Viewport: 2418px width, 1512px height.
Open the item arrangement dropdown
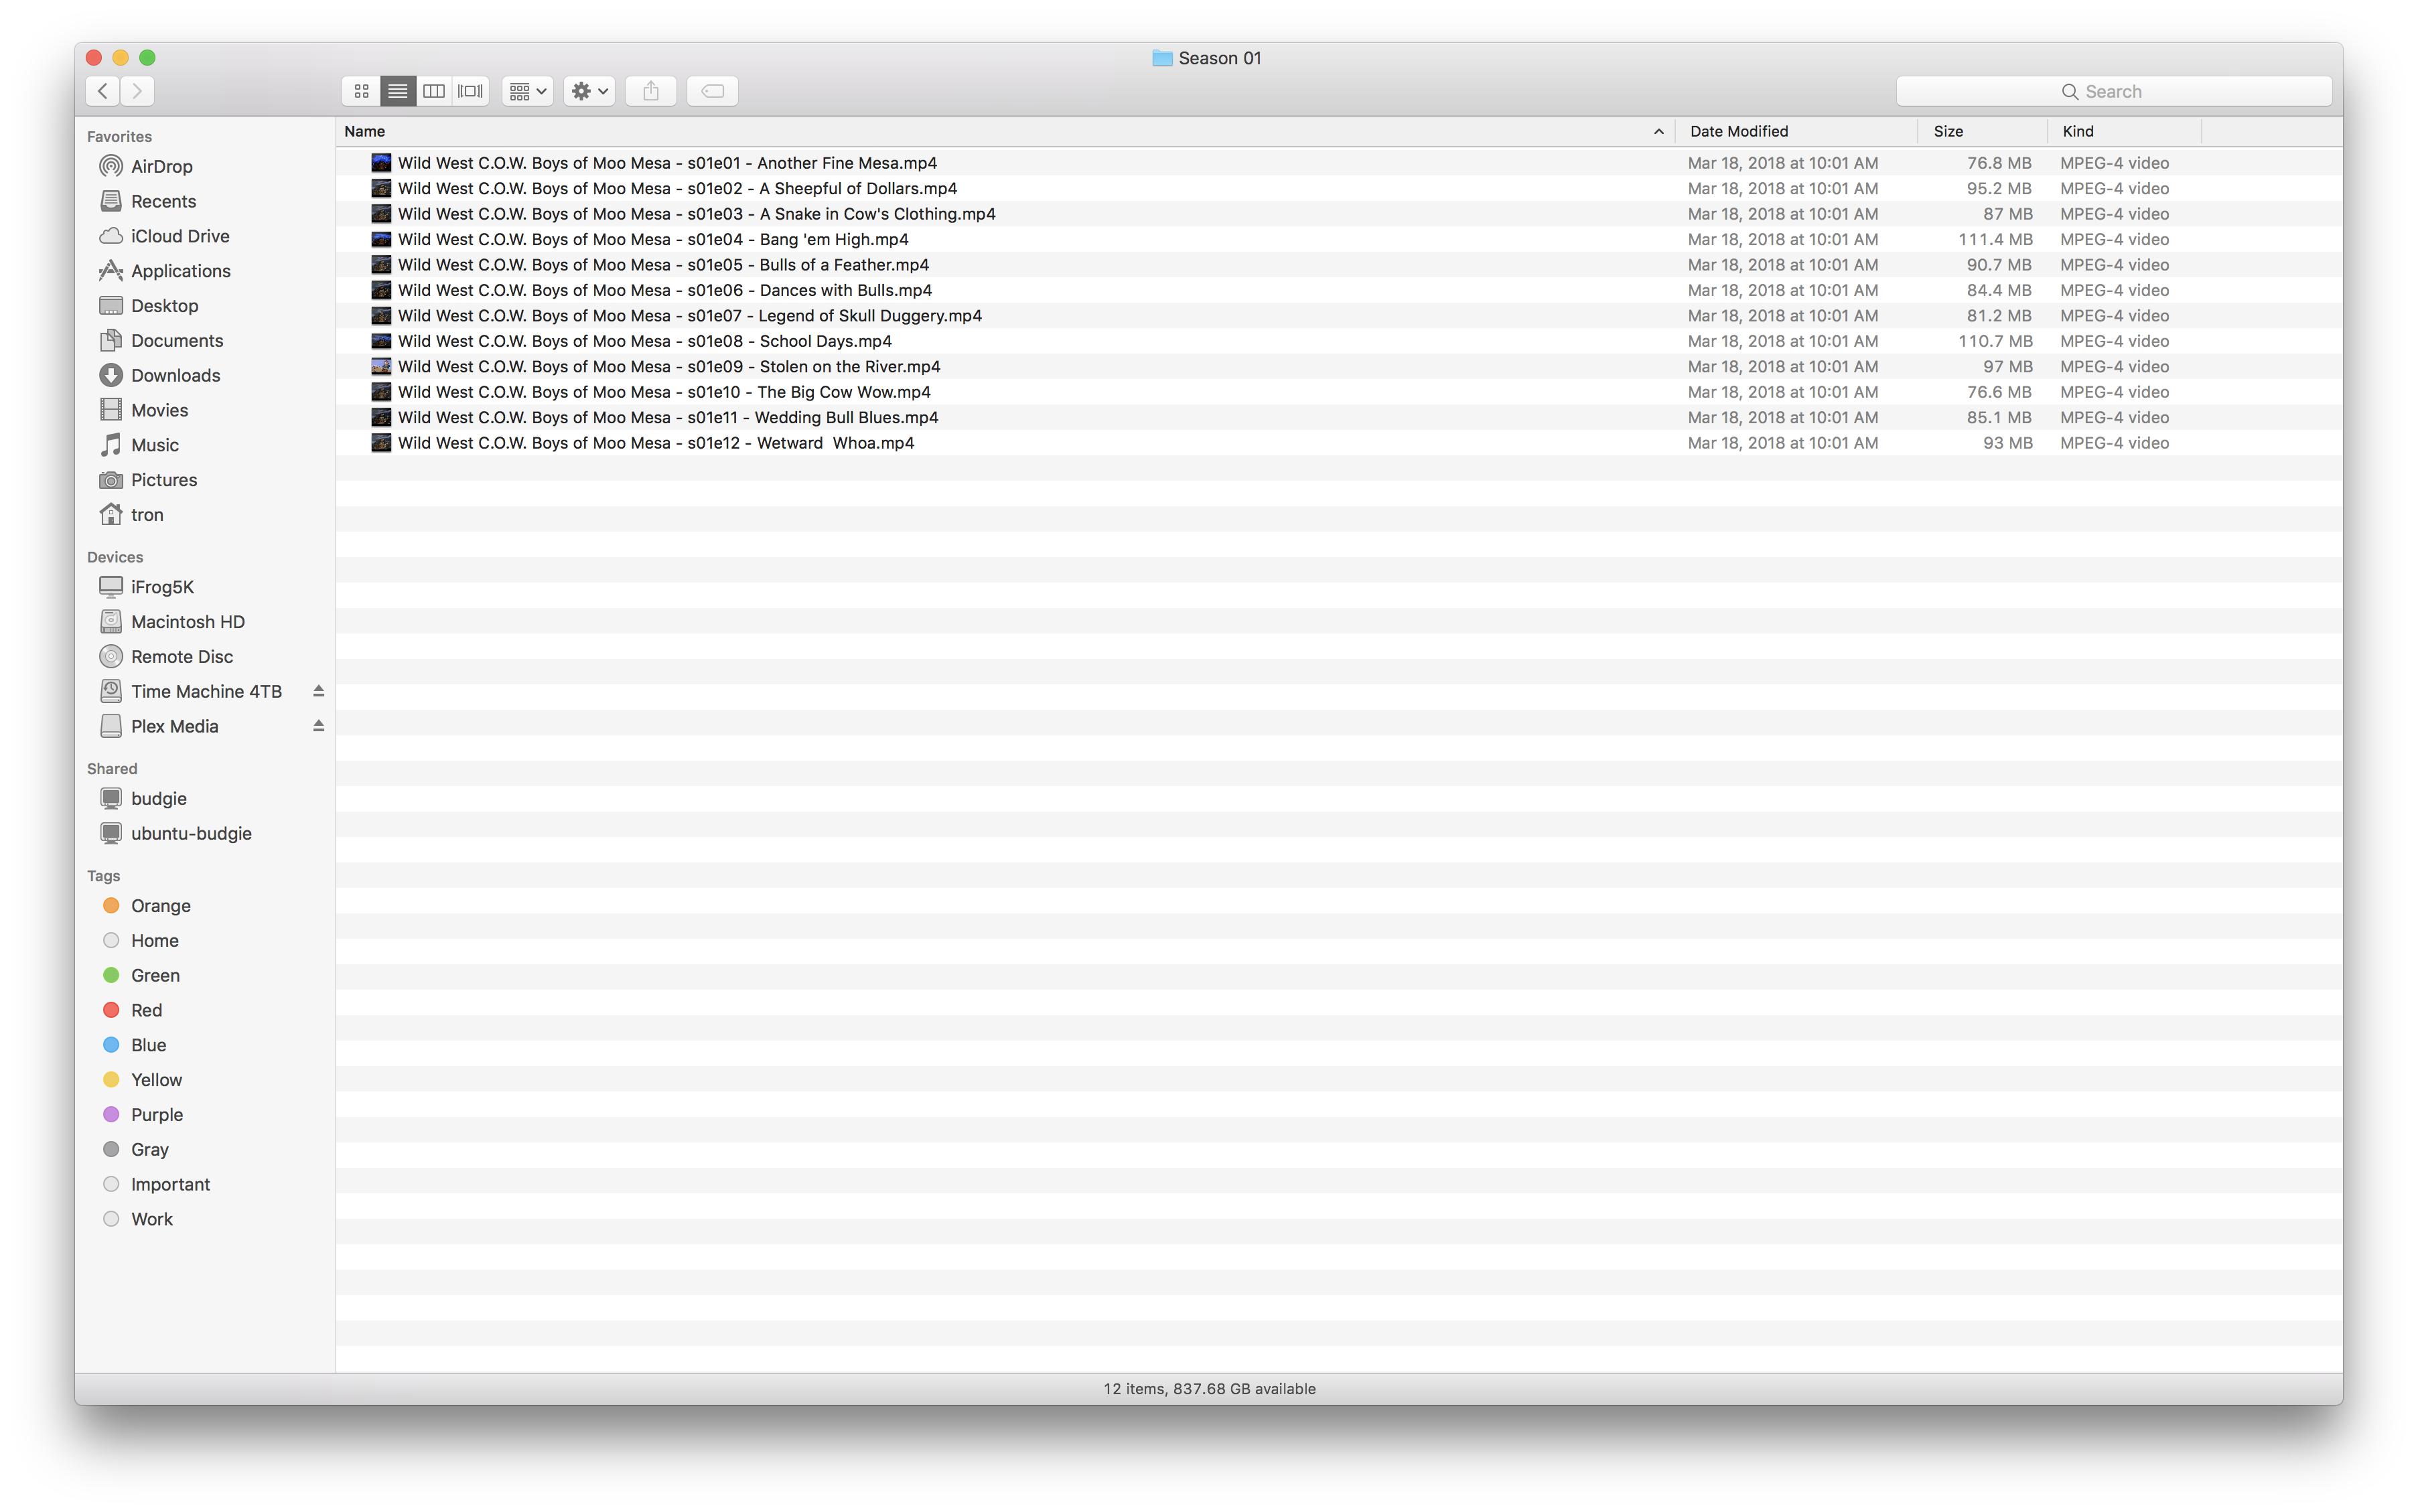(527, 91)
